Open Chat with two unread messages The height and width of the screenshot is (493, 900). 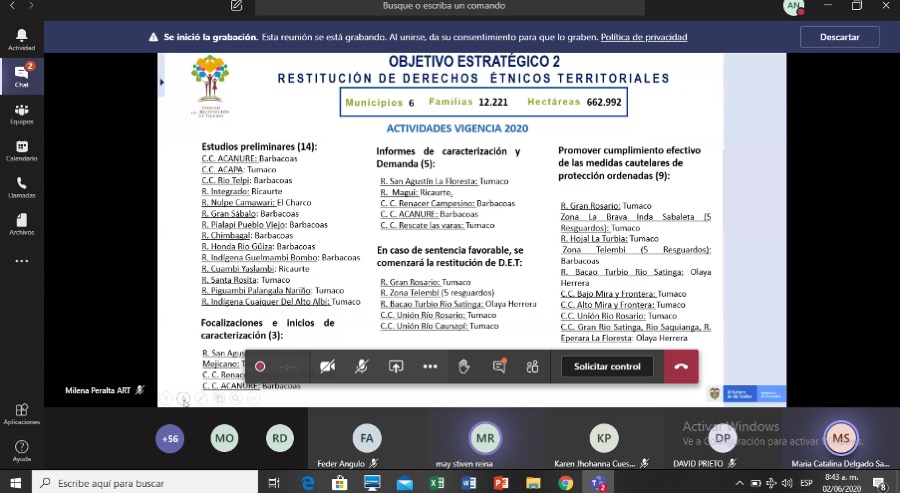click(x=21, y=76)
